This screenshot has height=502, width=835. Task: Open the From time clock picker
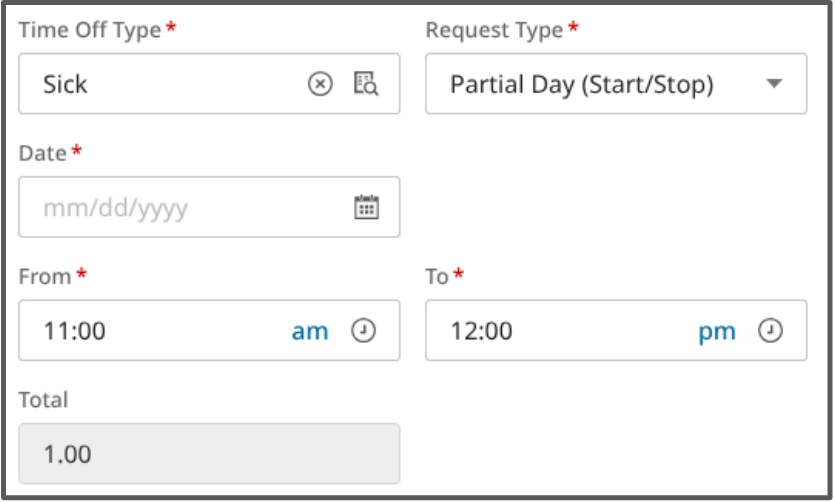pos(364,331)
